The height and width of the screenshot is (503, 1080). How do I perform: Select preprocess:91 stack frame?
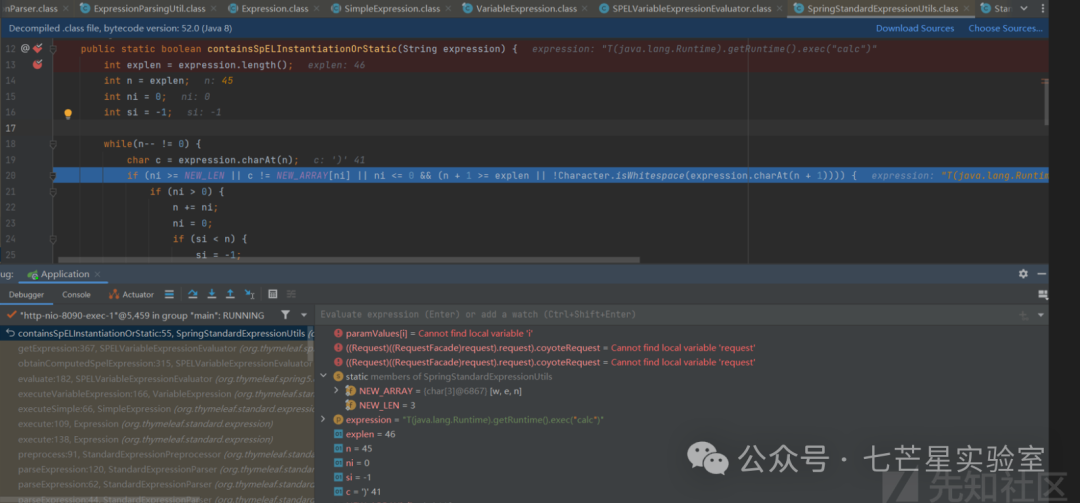[157, 454]
